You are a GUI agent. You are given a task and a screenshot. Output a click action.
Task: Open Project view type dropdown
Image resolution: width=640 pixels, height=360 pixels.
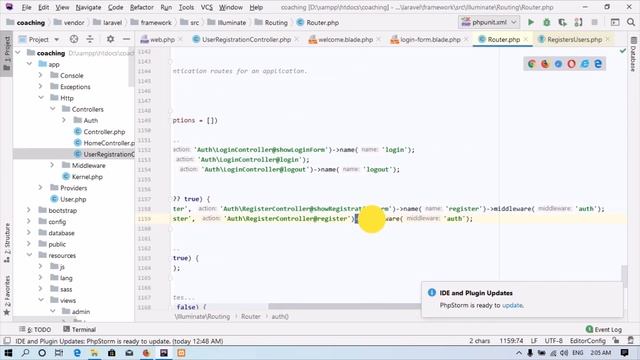pyautogui.click(x=57, y=39)
